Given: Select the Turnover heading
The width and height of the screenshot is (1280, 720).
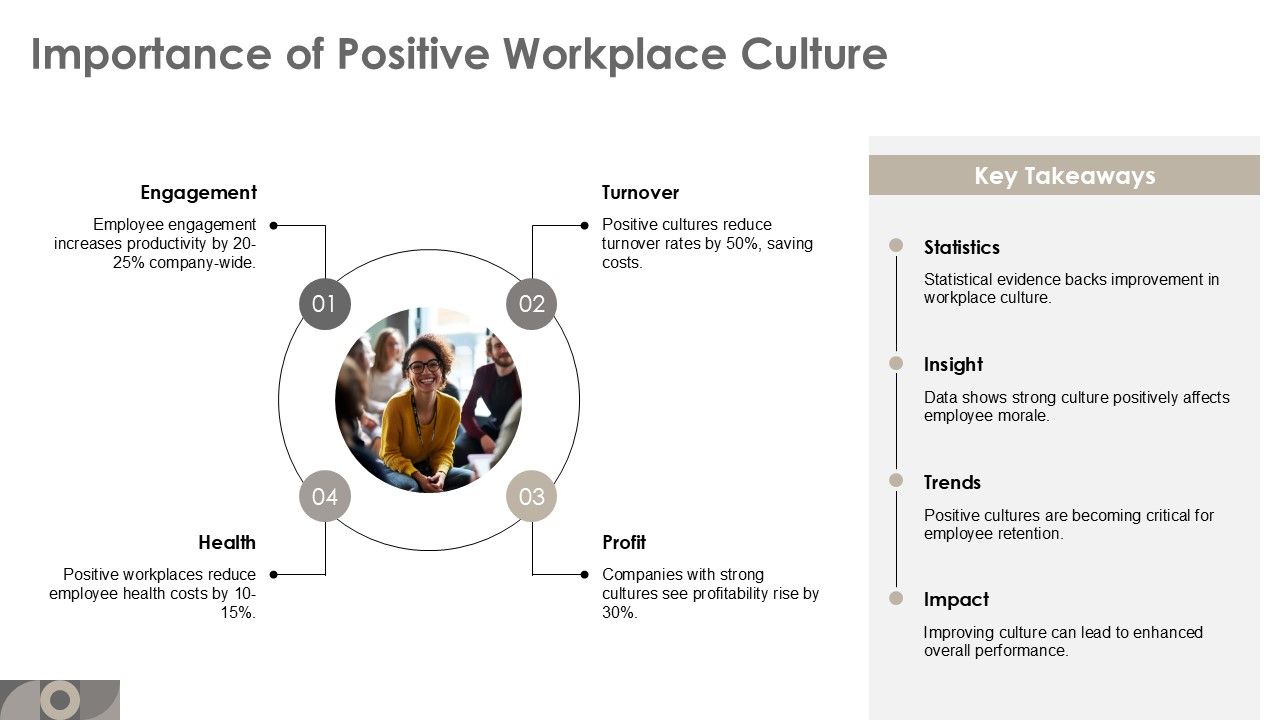Looking at the screenshot, I should [x=640, y=192].
